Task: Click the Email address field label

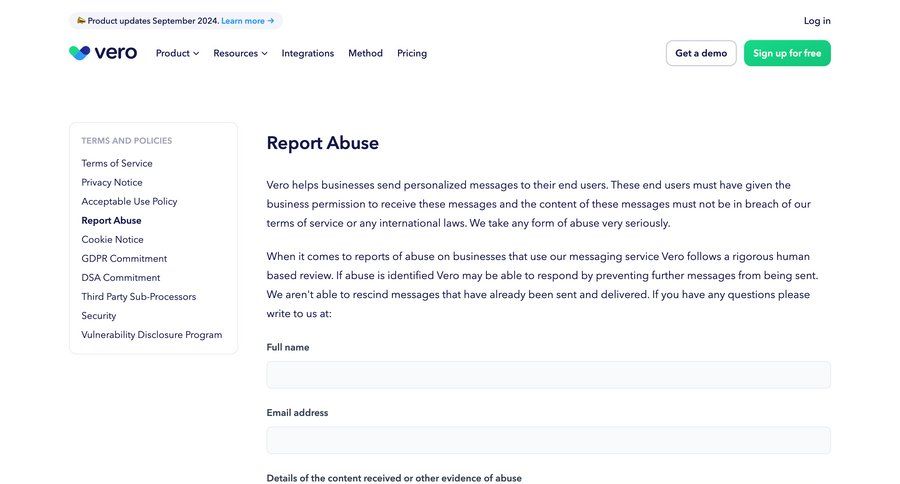Action: pyautogui.click(x=297, y=412)
